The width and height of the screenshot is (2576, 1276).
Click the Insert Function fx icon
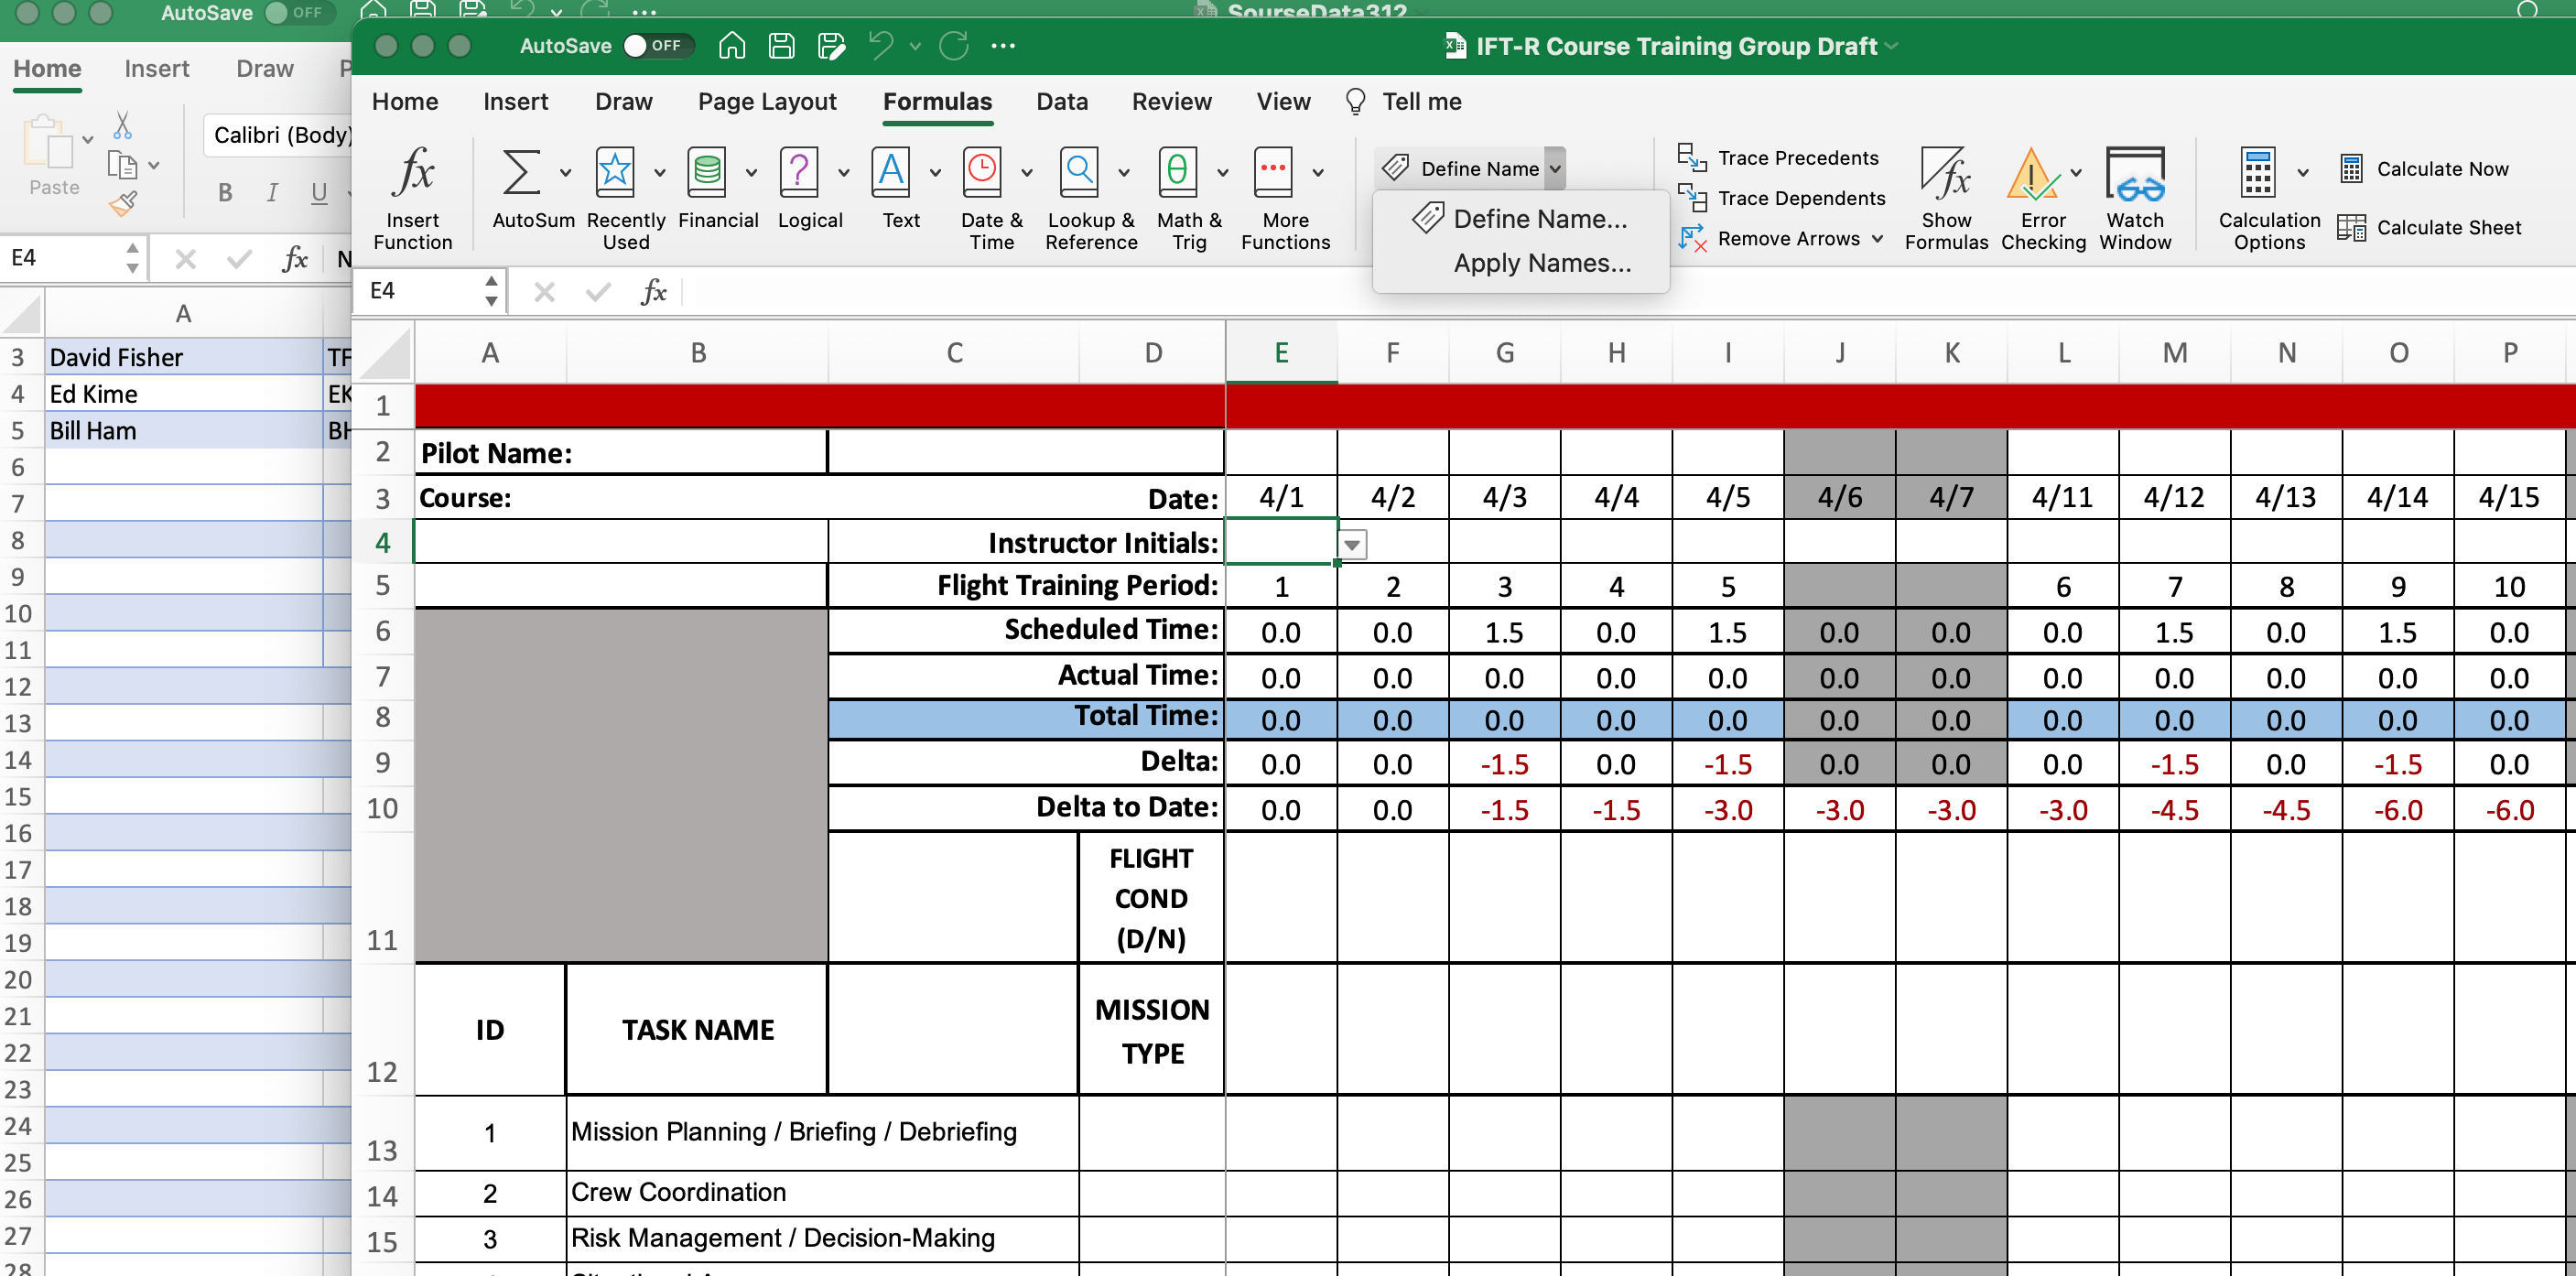(x=413, y=173)
